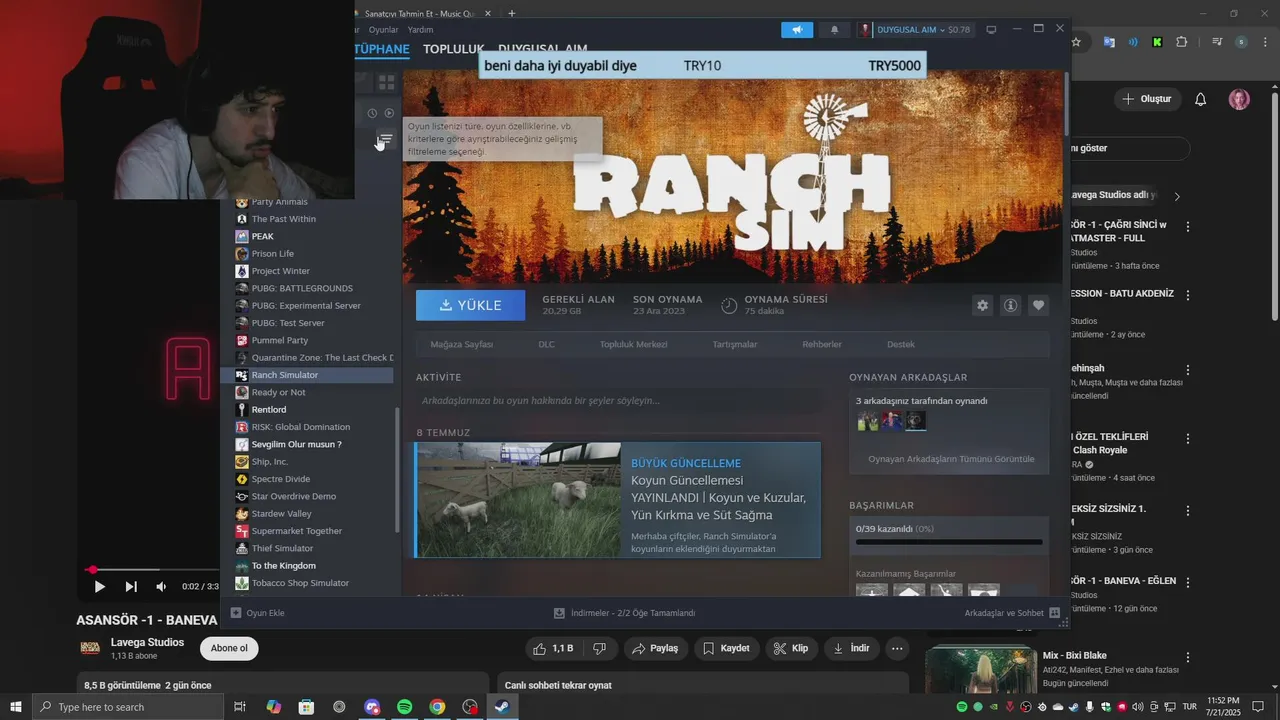The width and height of the screenshot is (1280, 720).
Task: Open Rehberler tab
Action: tap(821, 344)
